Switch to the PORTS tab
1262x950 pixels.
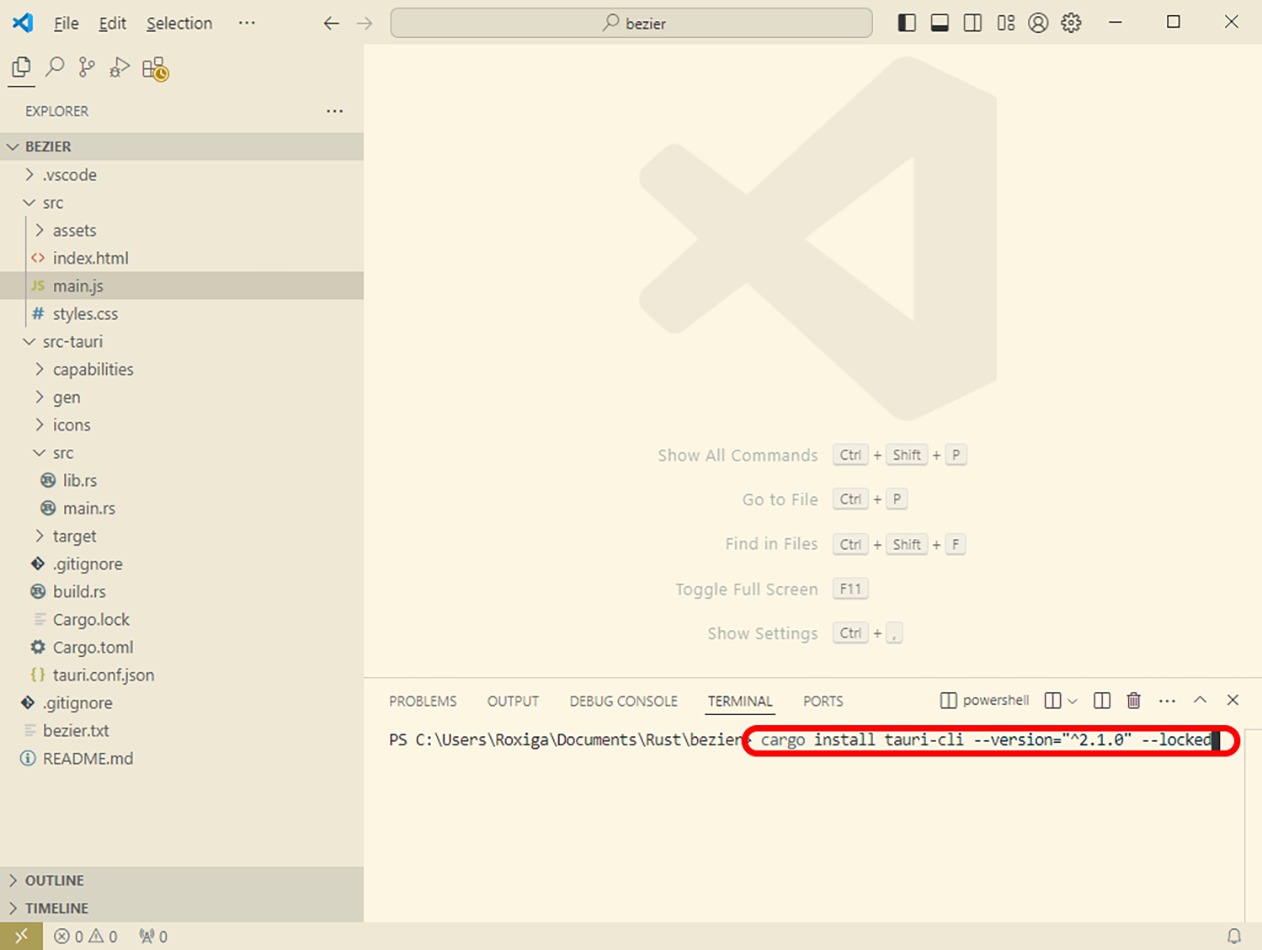tap(823, 701)
